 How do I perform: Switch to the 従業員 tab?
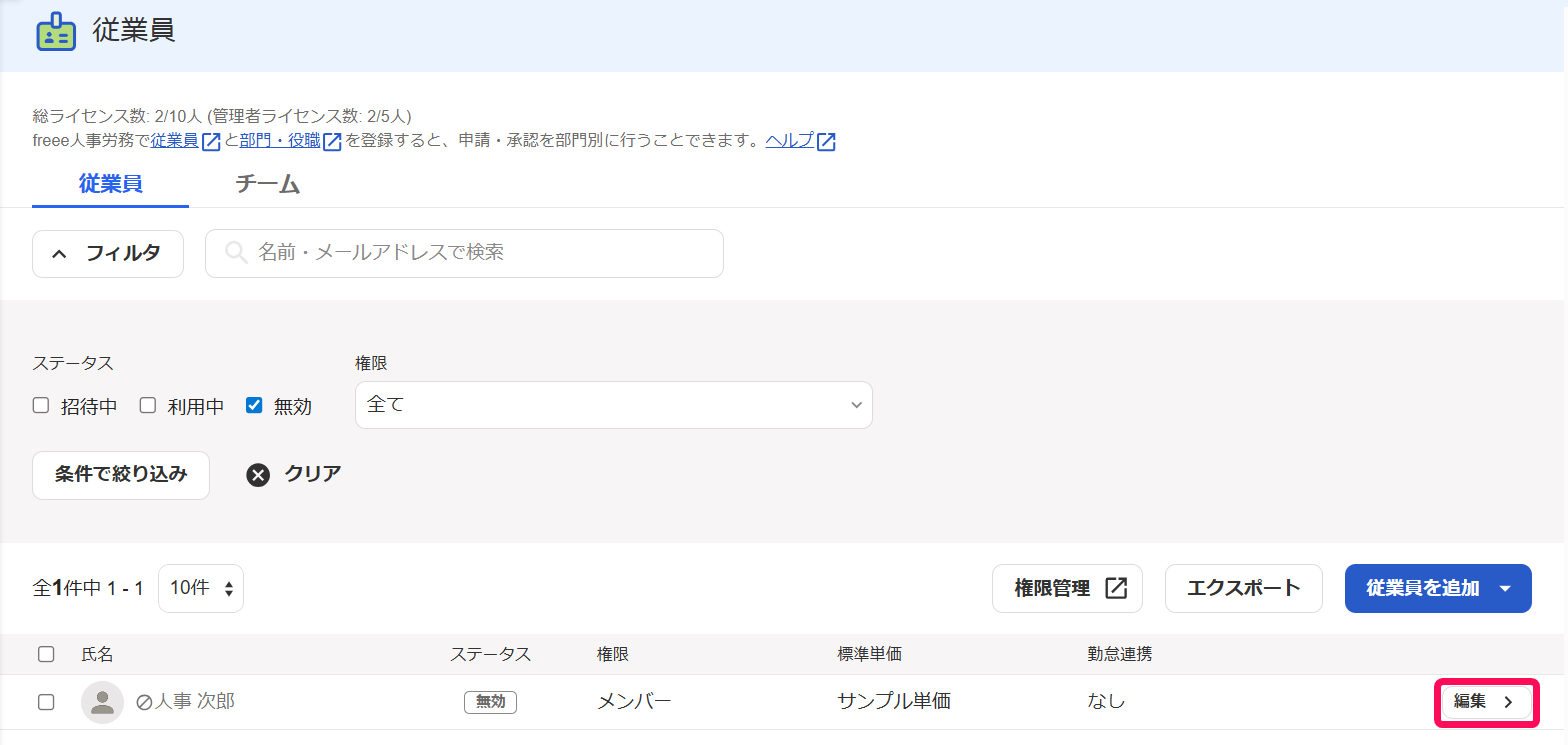pyautogui.click(x=110, y=185)
